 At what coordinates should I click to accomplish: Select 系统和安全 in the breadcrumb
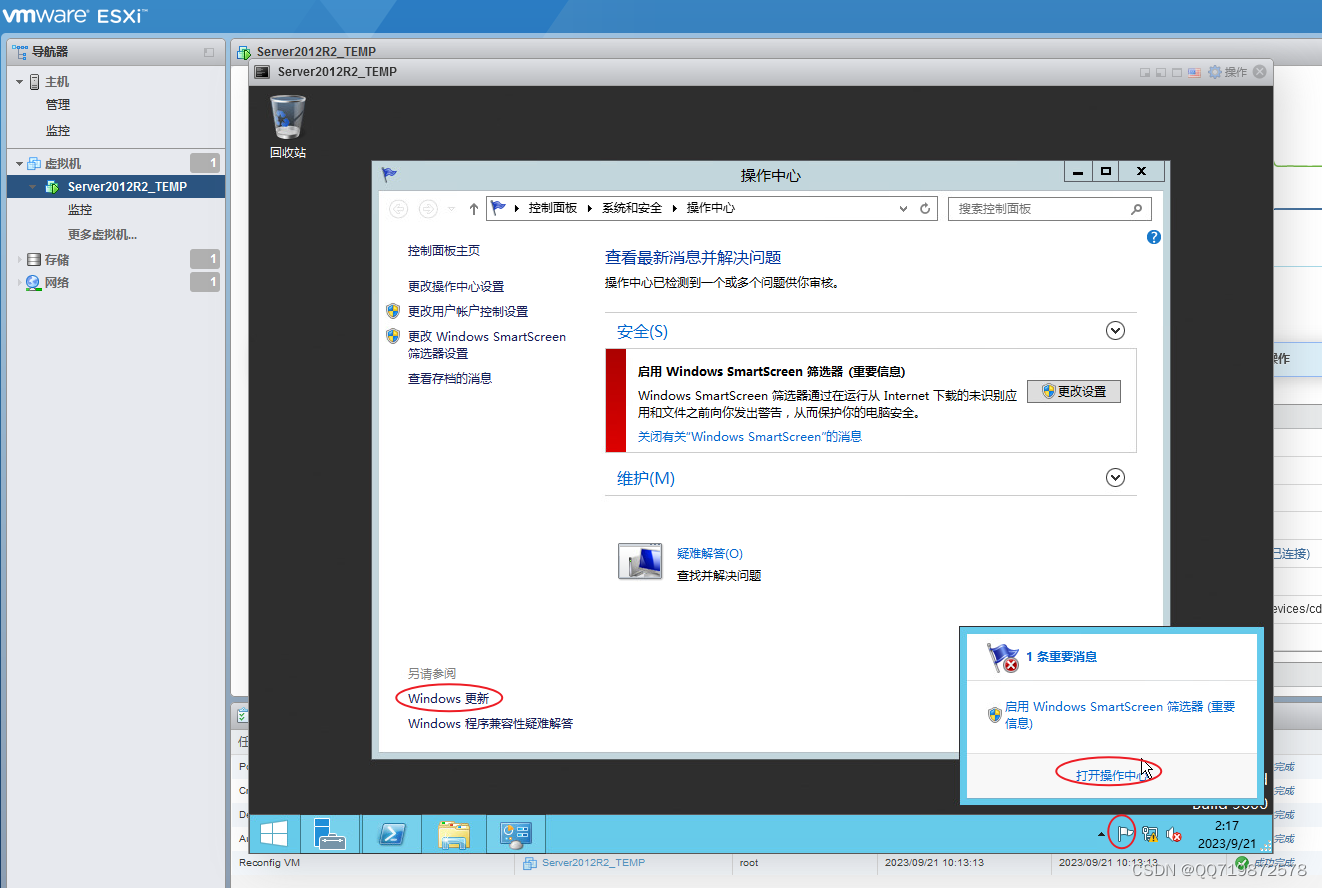(x=632, y=208)
